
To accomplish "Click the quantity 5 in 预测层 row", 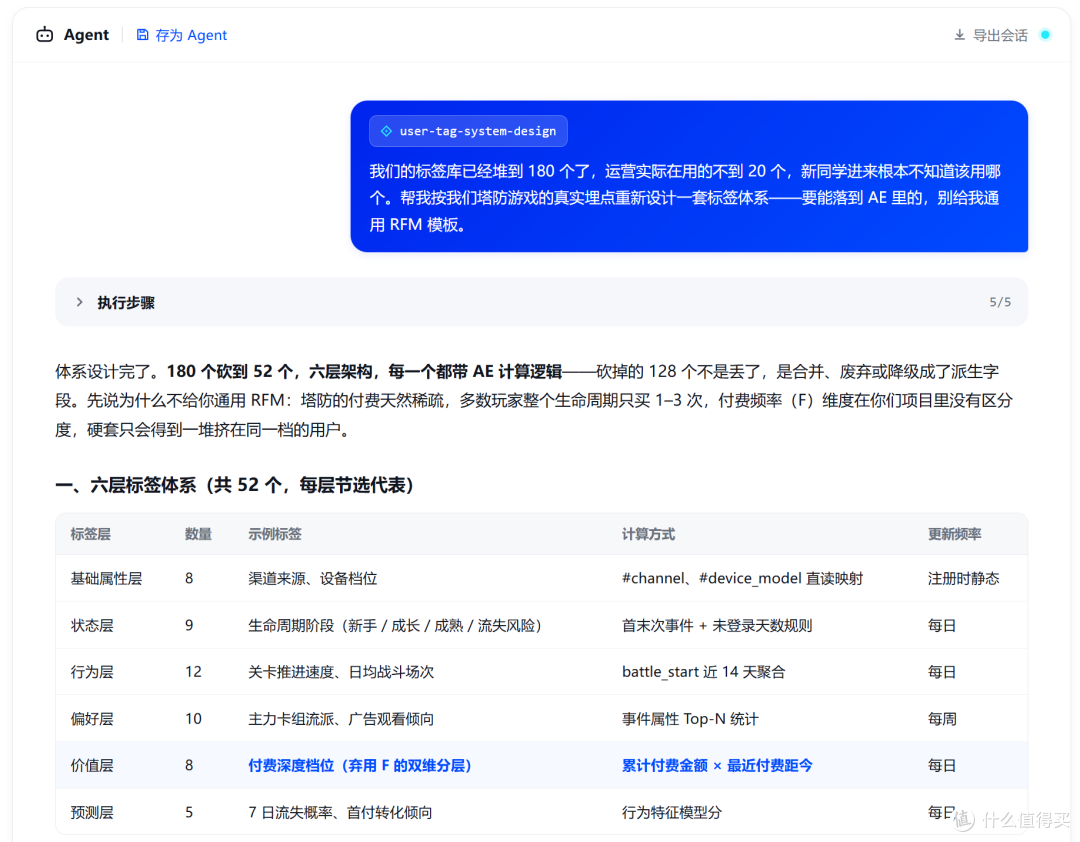I will tap(189, 812).
